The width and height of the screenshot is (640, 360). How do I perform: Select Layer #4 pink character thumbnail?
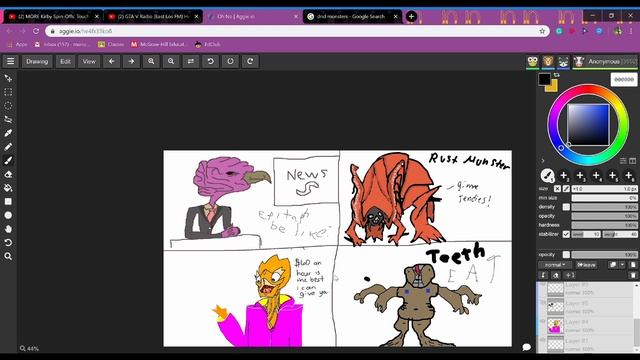[555, 326]
